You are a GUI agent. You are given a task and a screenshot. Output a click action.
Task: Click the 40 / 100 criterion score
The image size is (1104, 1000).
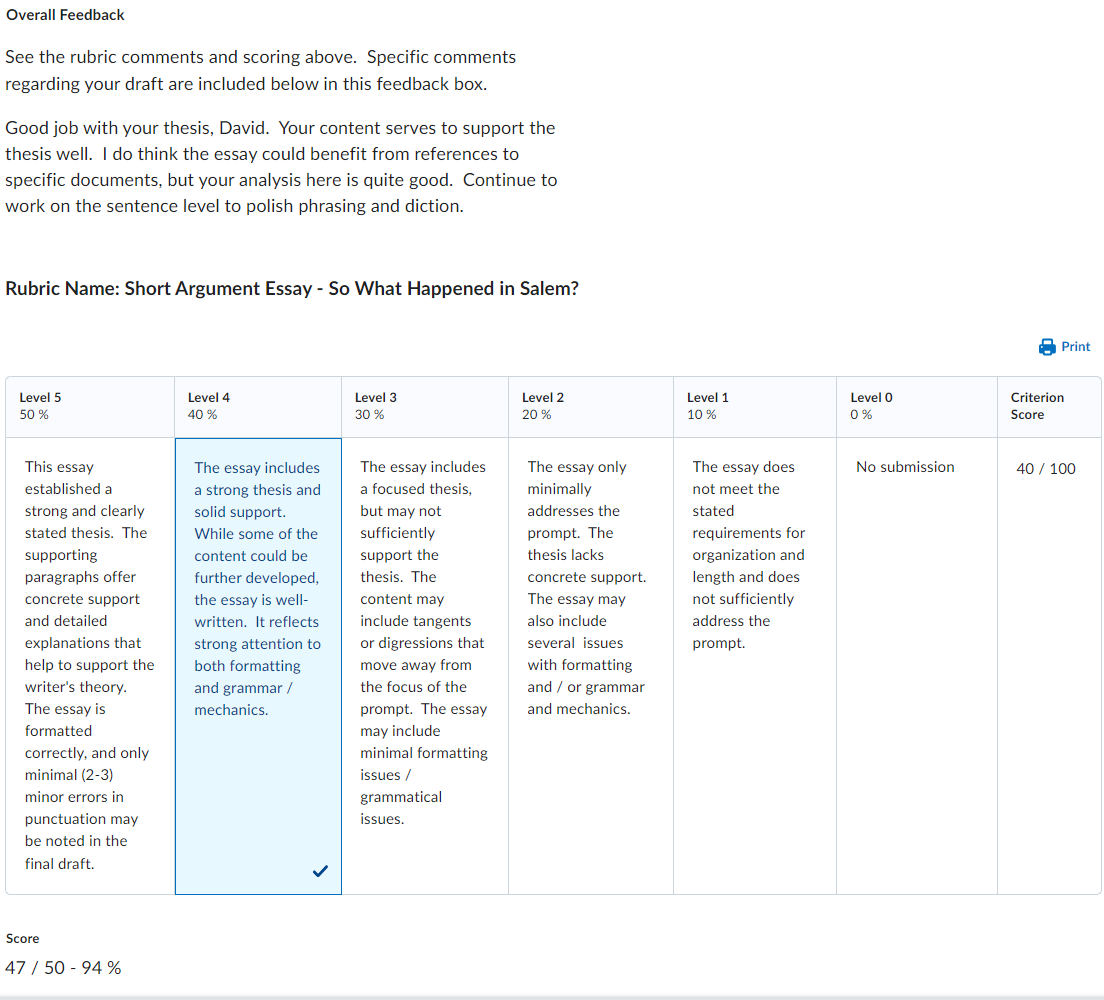pyautogui.click(x=1046, y=467)
